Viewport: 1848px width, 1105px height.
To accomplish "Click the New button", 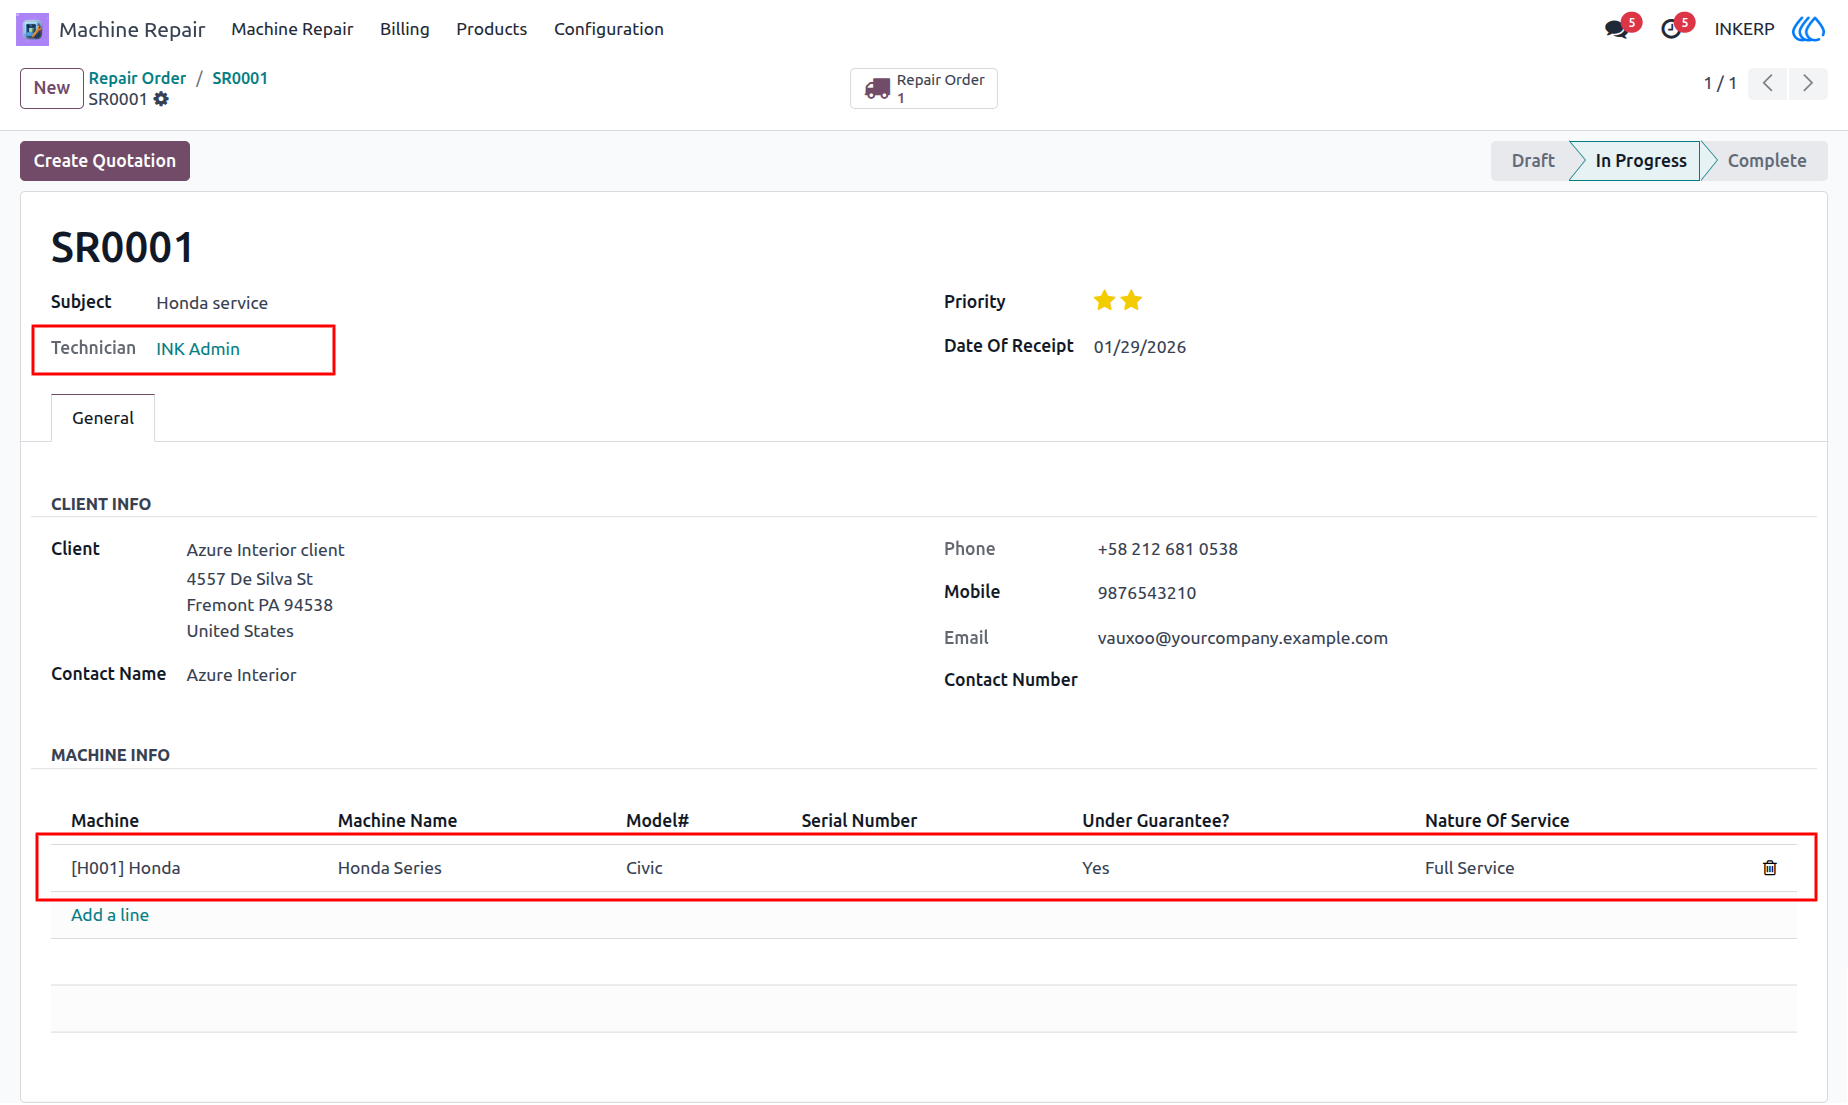I will tap(52, 88).
